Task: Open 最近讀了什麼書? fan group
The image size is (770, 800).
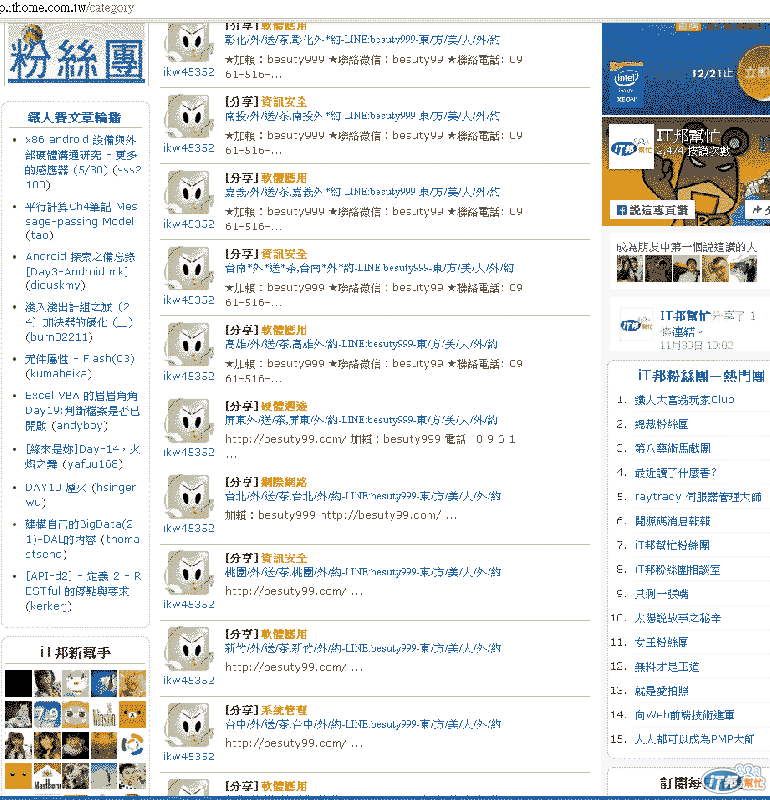Action: tap(676, 472)
